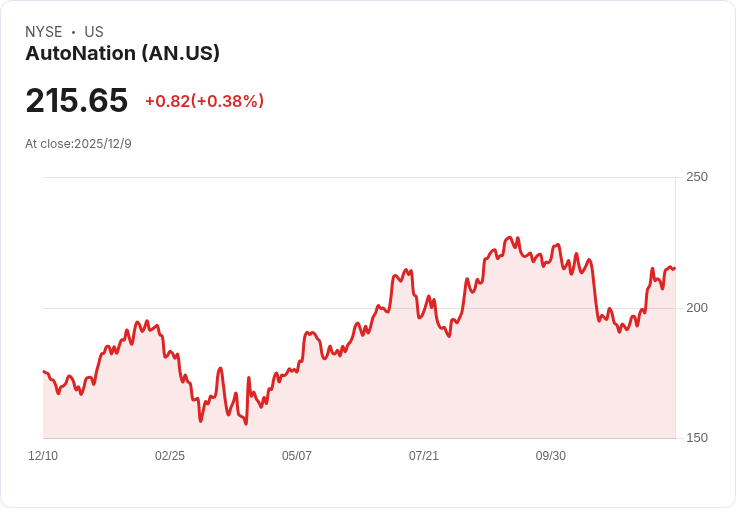Click the 250 y-axis label
Viewport: 736px width, 508px height.
(x=697, y=177)
